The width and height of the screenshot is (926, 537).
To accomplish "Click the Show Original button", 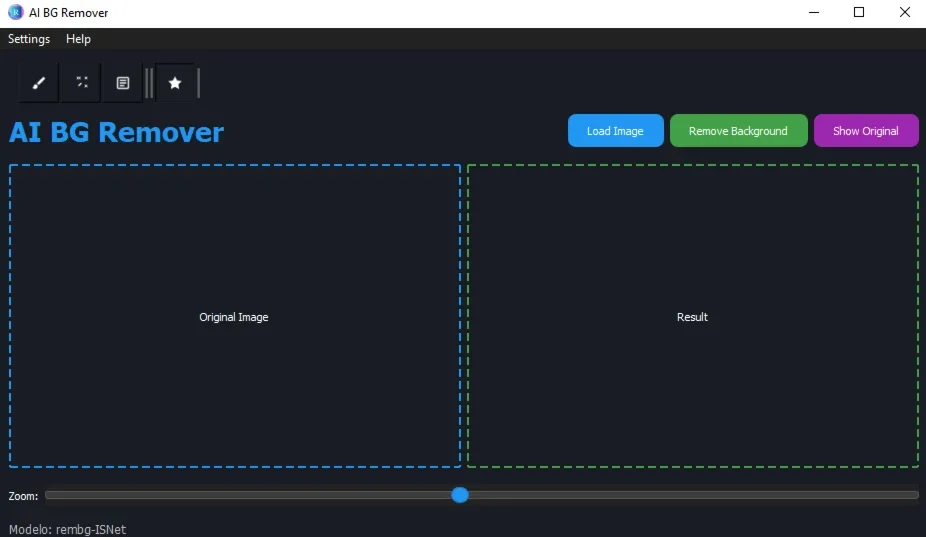I will 866,131.
